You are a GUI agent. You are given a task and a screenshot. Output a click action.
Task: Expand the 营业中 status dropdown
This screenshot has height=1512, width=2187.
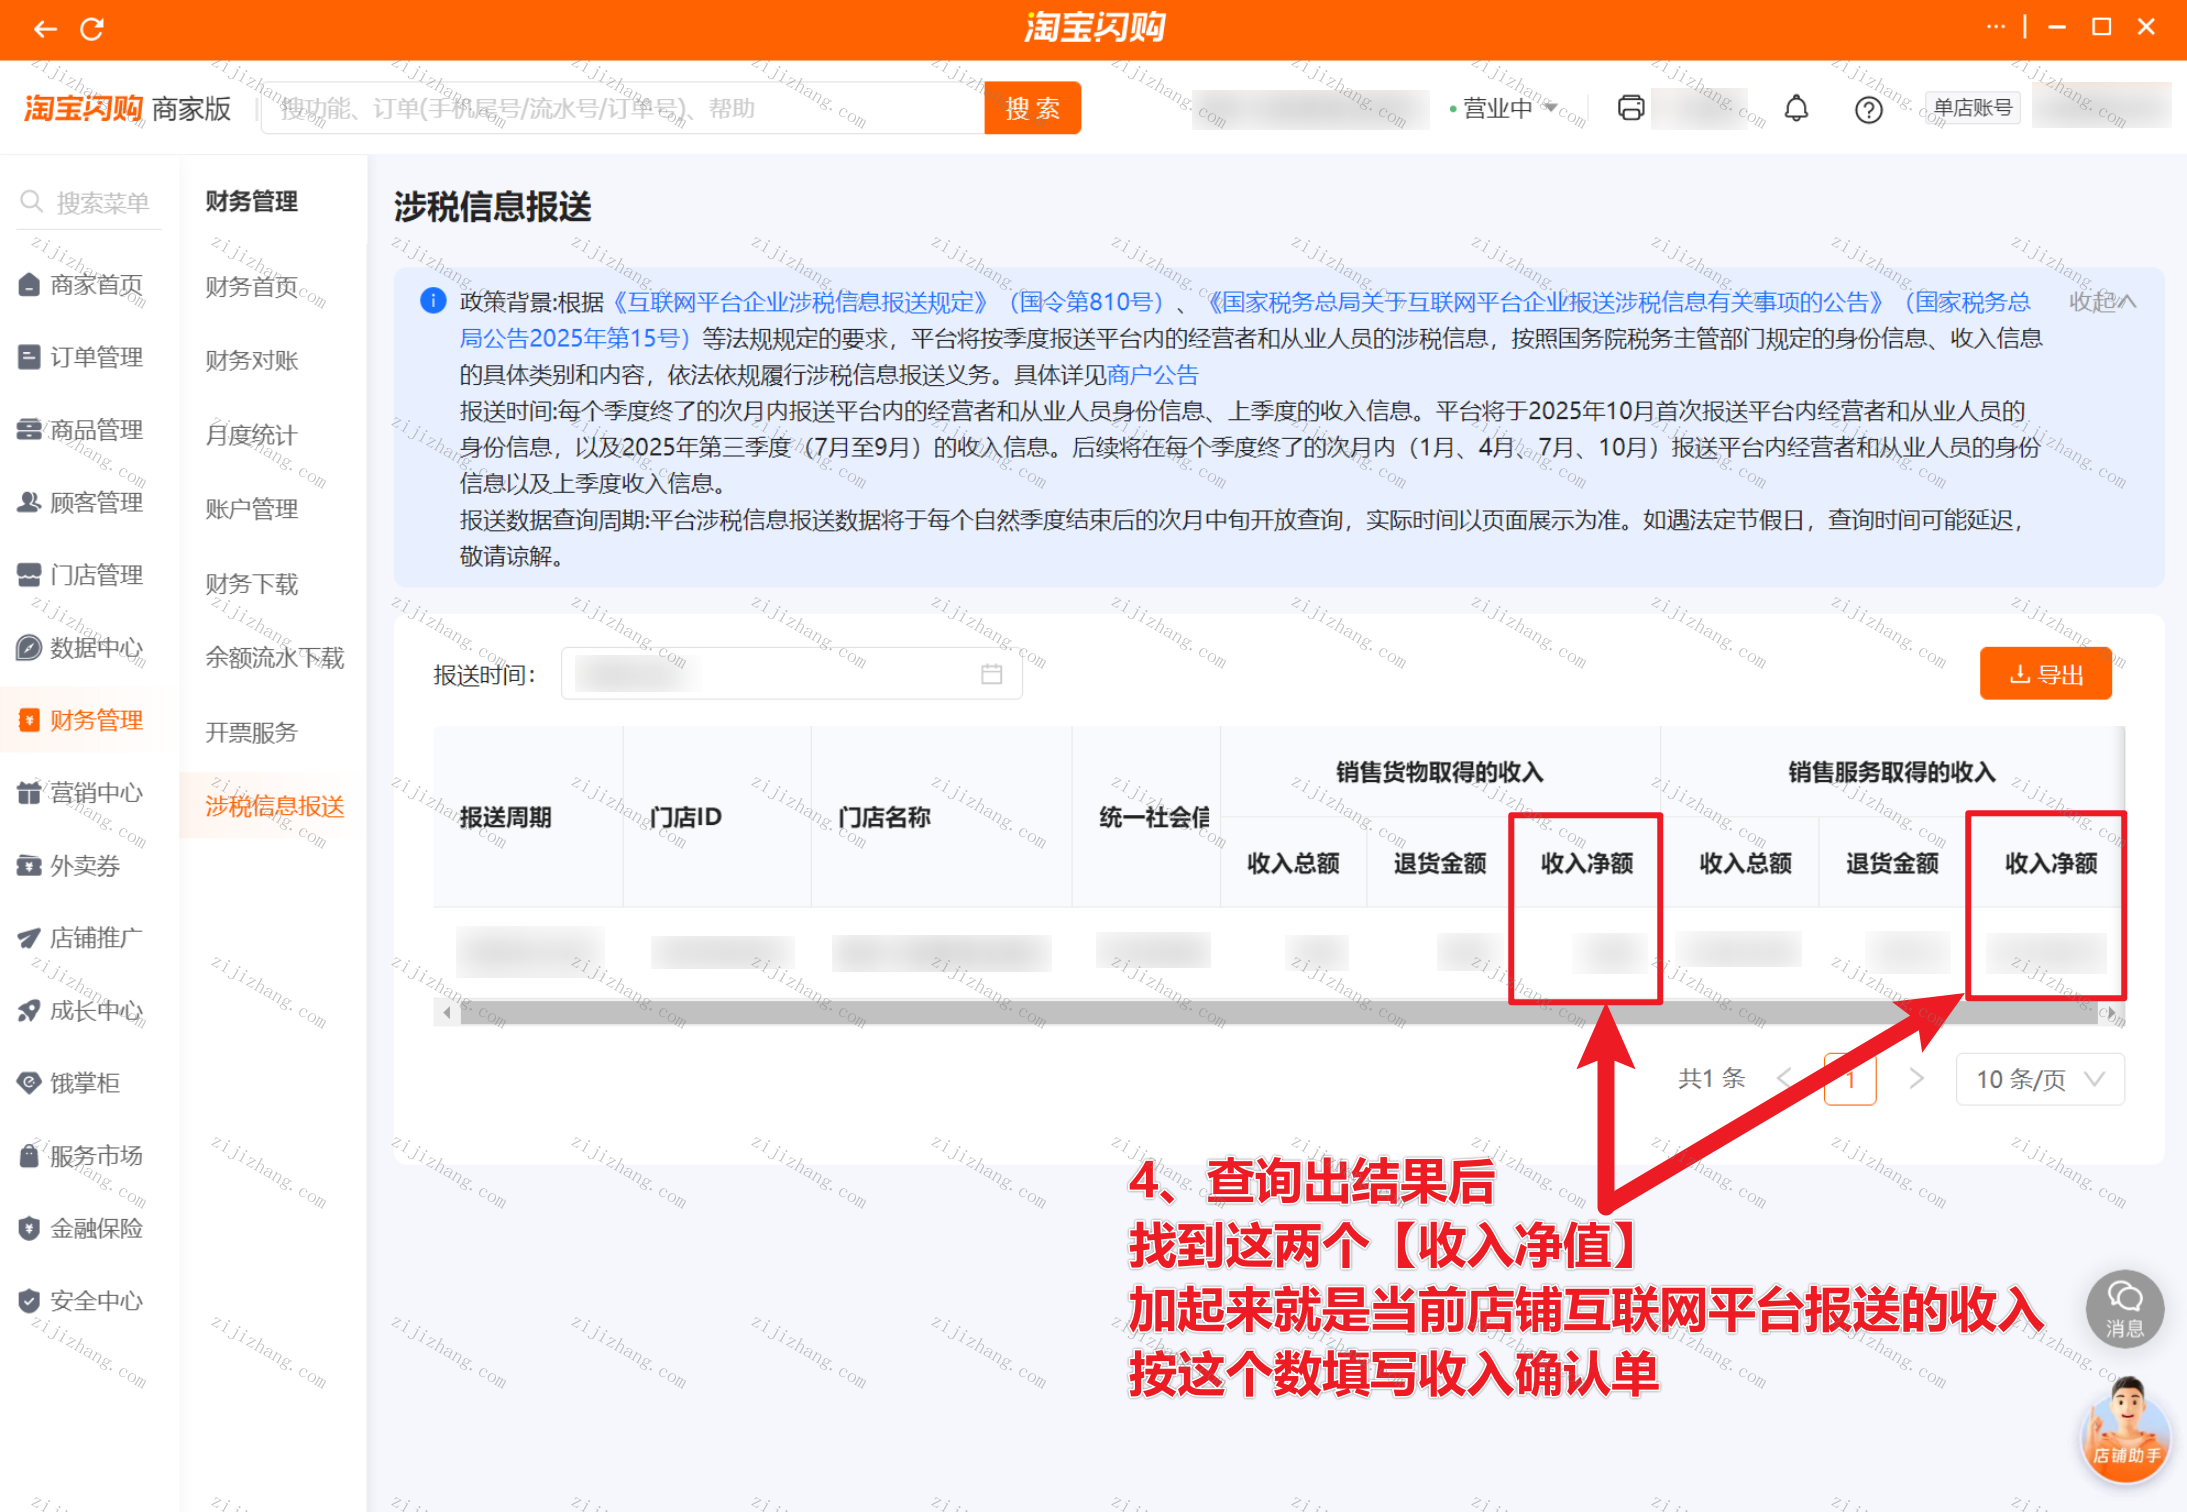coord(1505,108)
